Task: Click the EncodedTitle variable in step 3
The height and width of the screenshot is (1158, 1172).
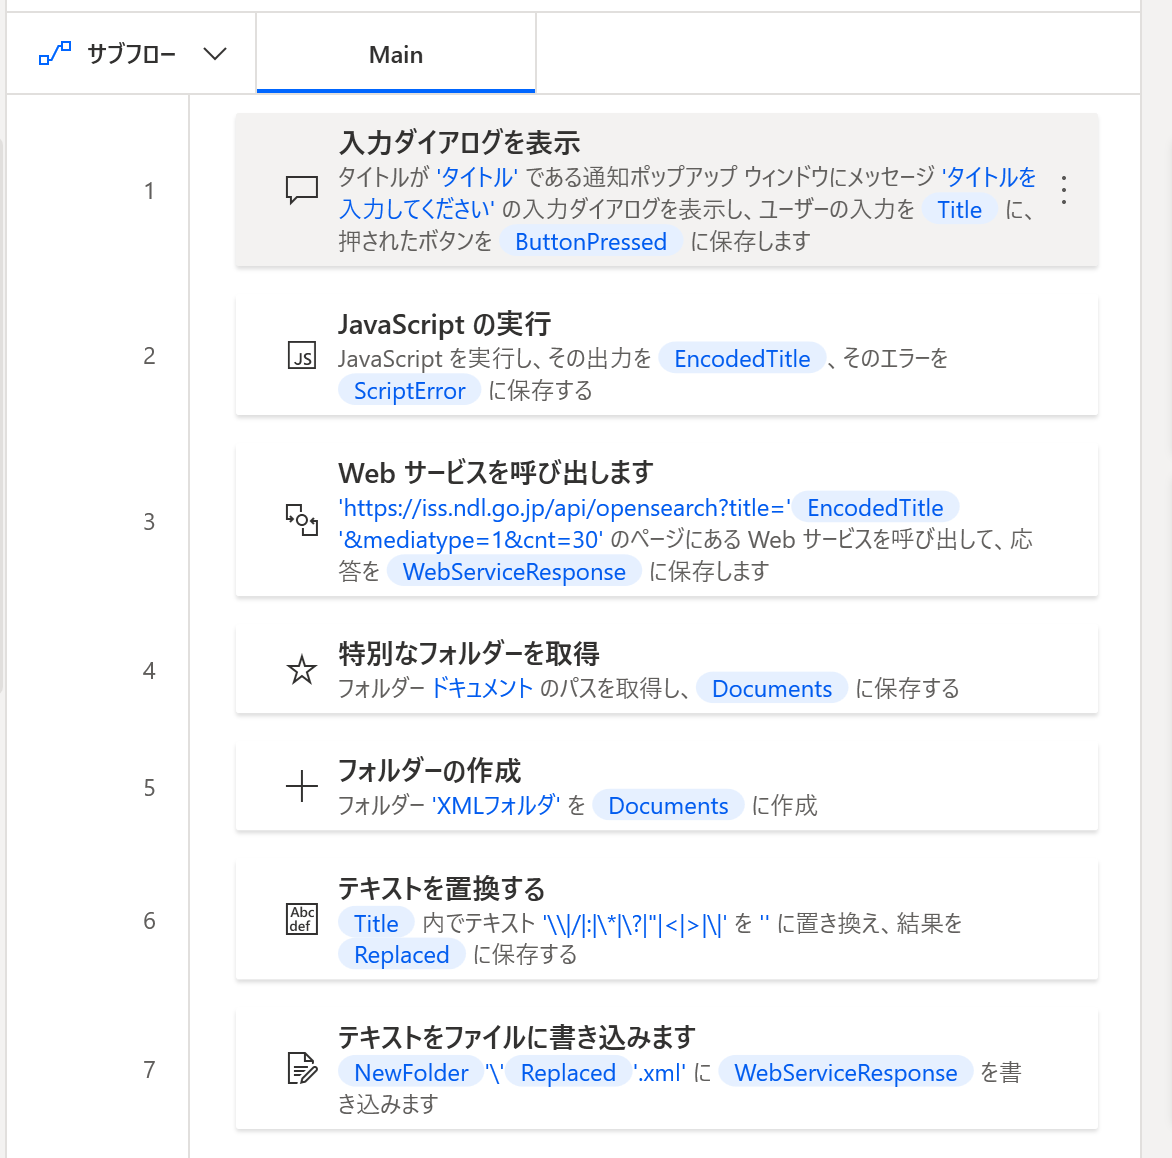Action: pos(875,508)
